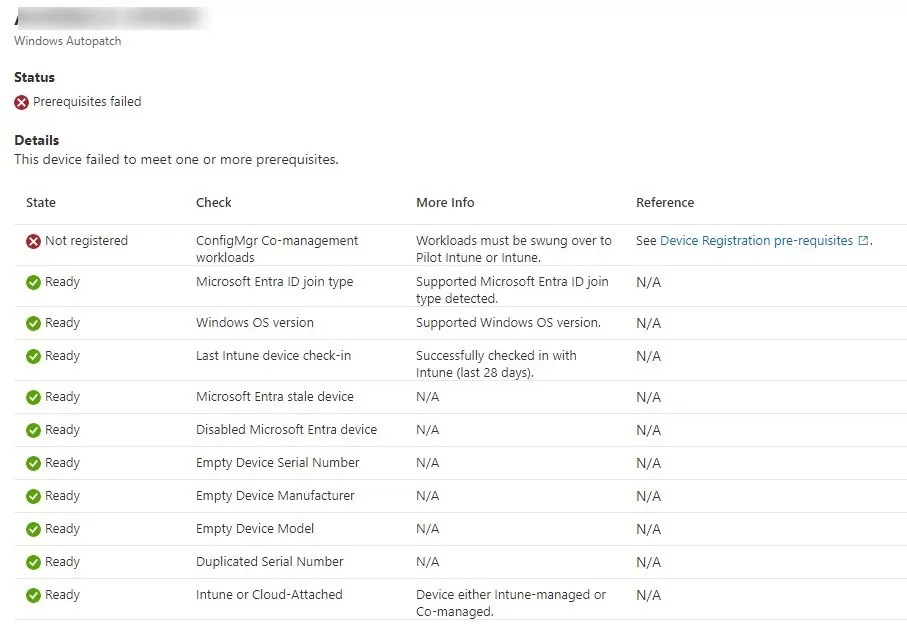Click the More Info column header
Screen dimensions: 907x641
[445, 202]
